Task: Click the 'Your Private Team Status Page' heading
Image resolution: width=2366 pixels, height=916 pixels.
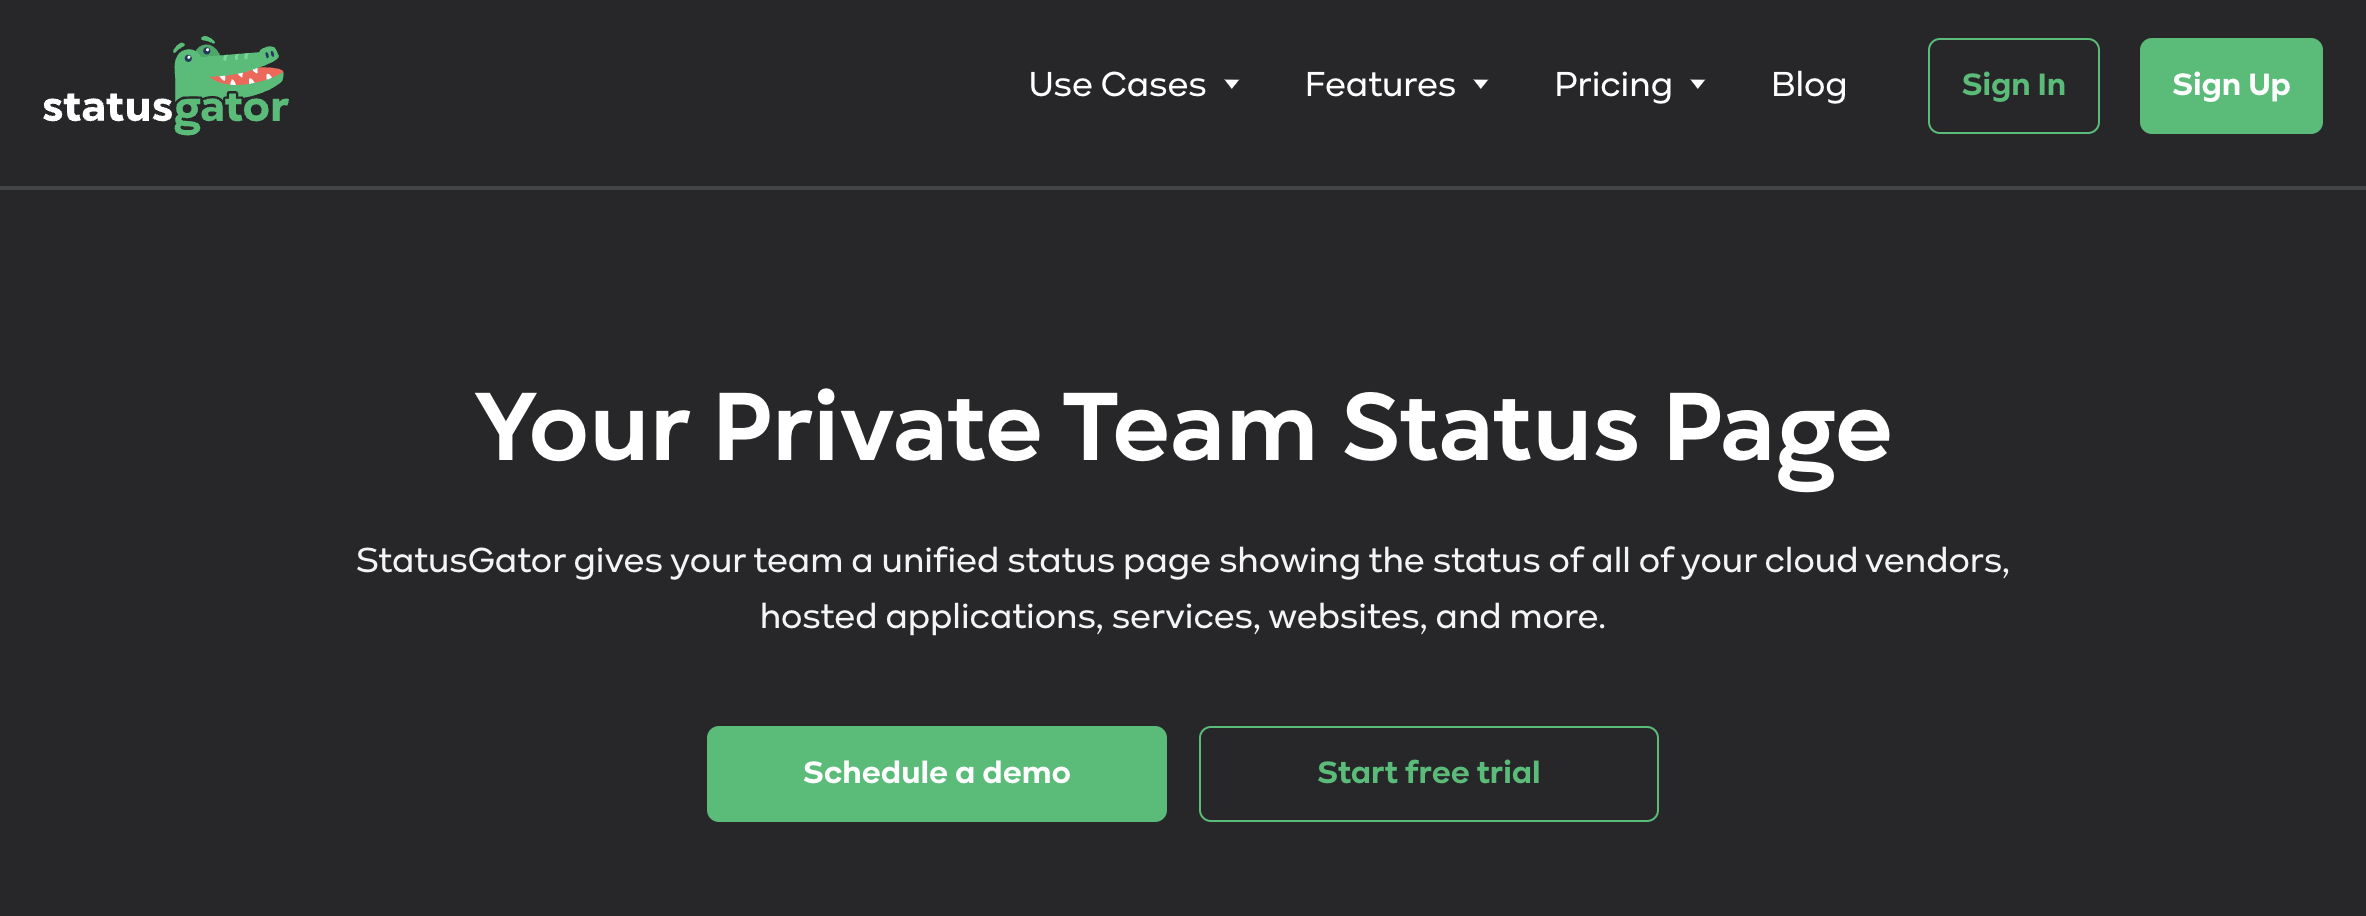Action: [x=1183, y=432]
